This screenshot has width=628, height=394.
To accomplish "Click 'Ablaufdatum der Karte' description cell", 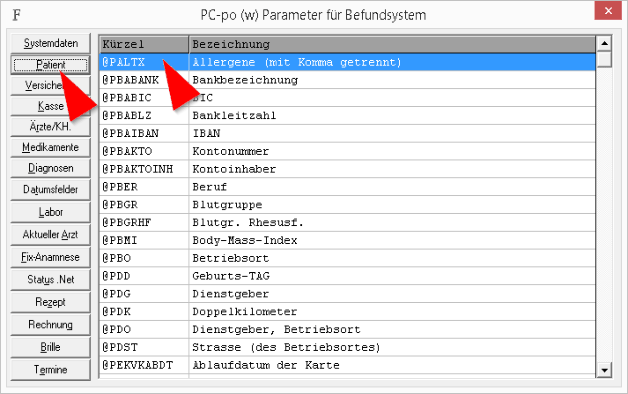I will (392, 365).
